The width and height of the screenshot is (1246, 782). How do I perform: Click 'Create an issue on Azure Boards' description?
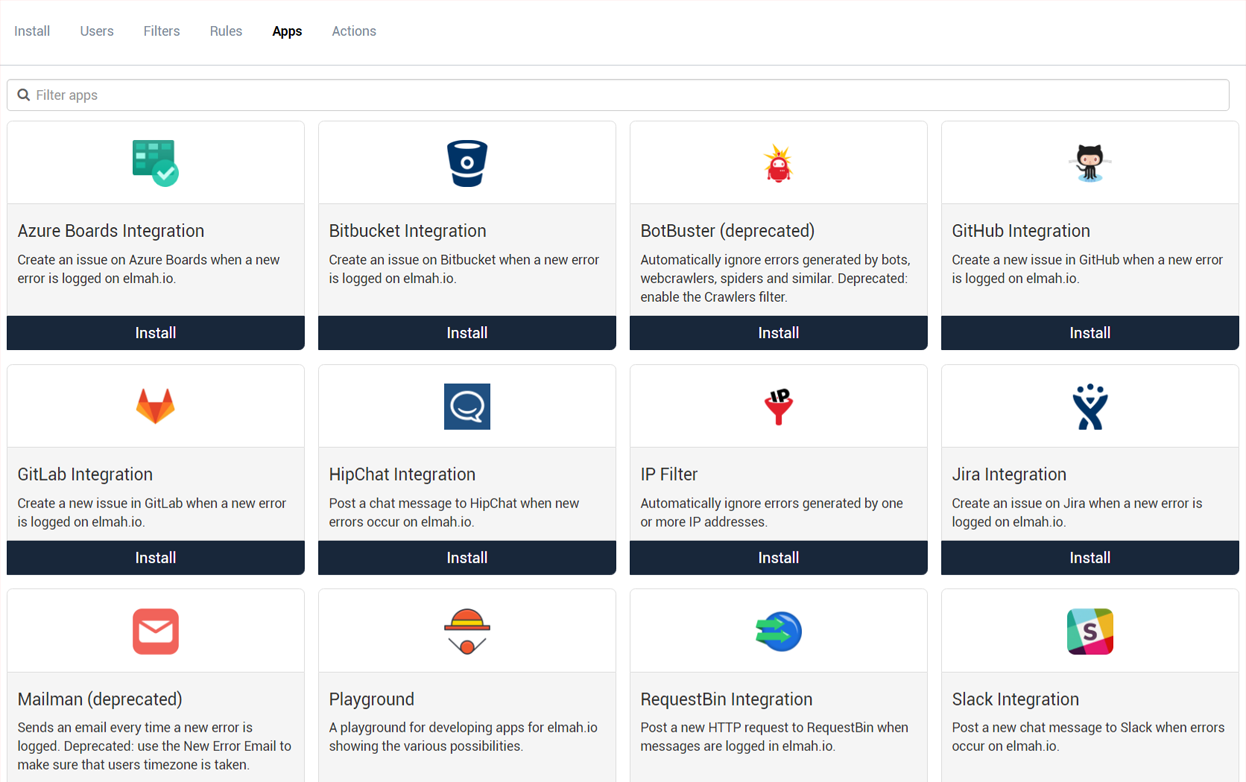pos(149,269)
